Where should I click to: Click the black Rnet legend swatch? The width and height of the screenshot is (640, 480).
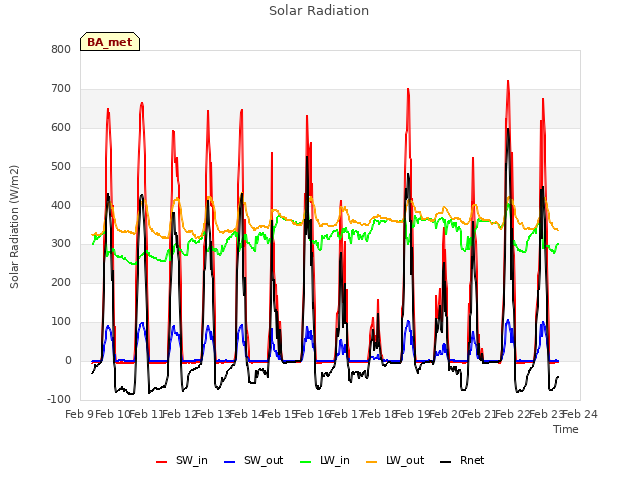click(446, 462)
